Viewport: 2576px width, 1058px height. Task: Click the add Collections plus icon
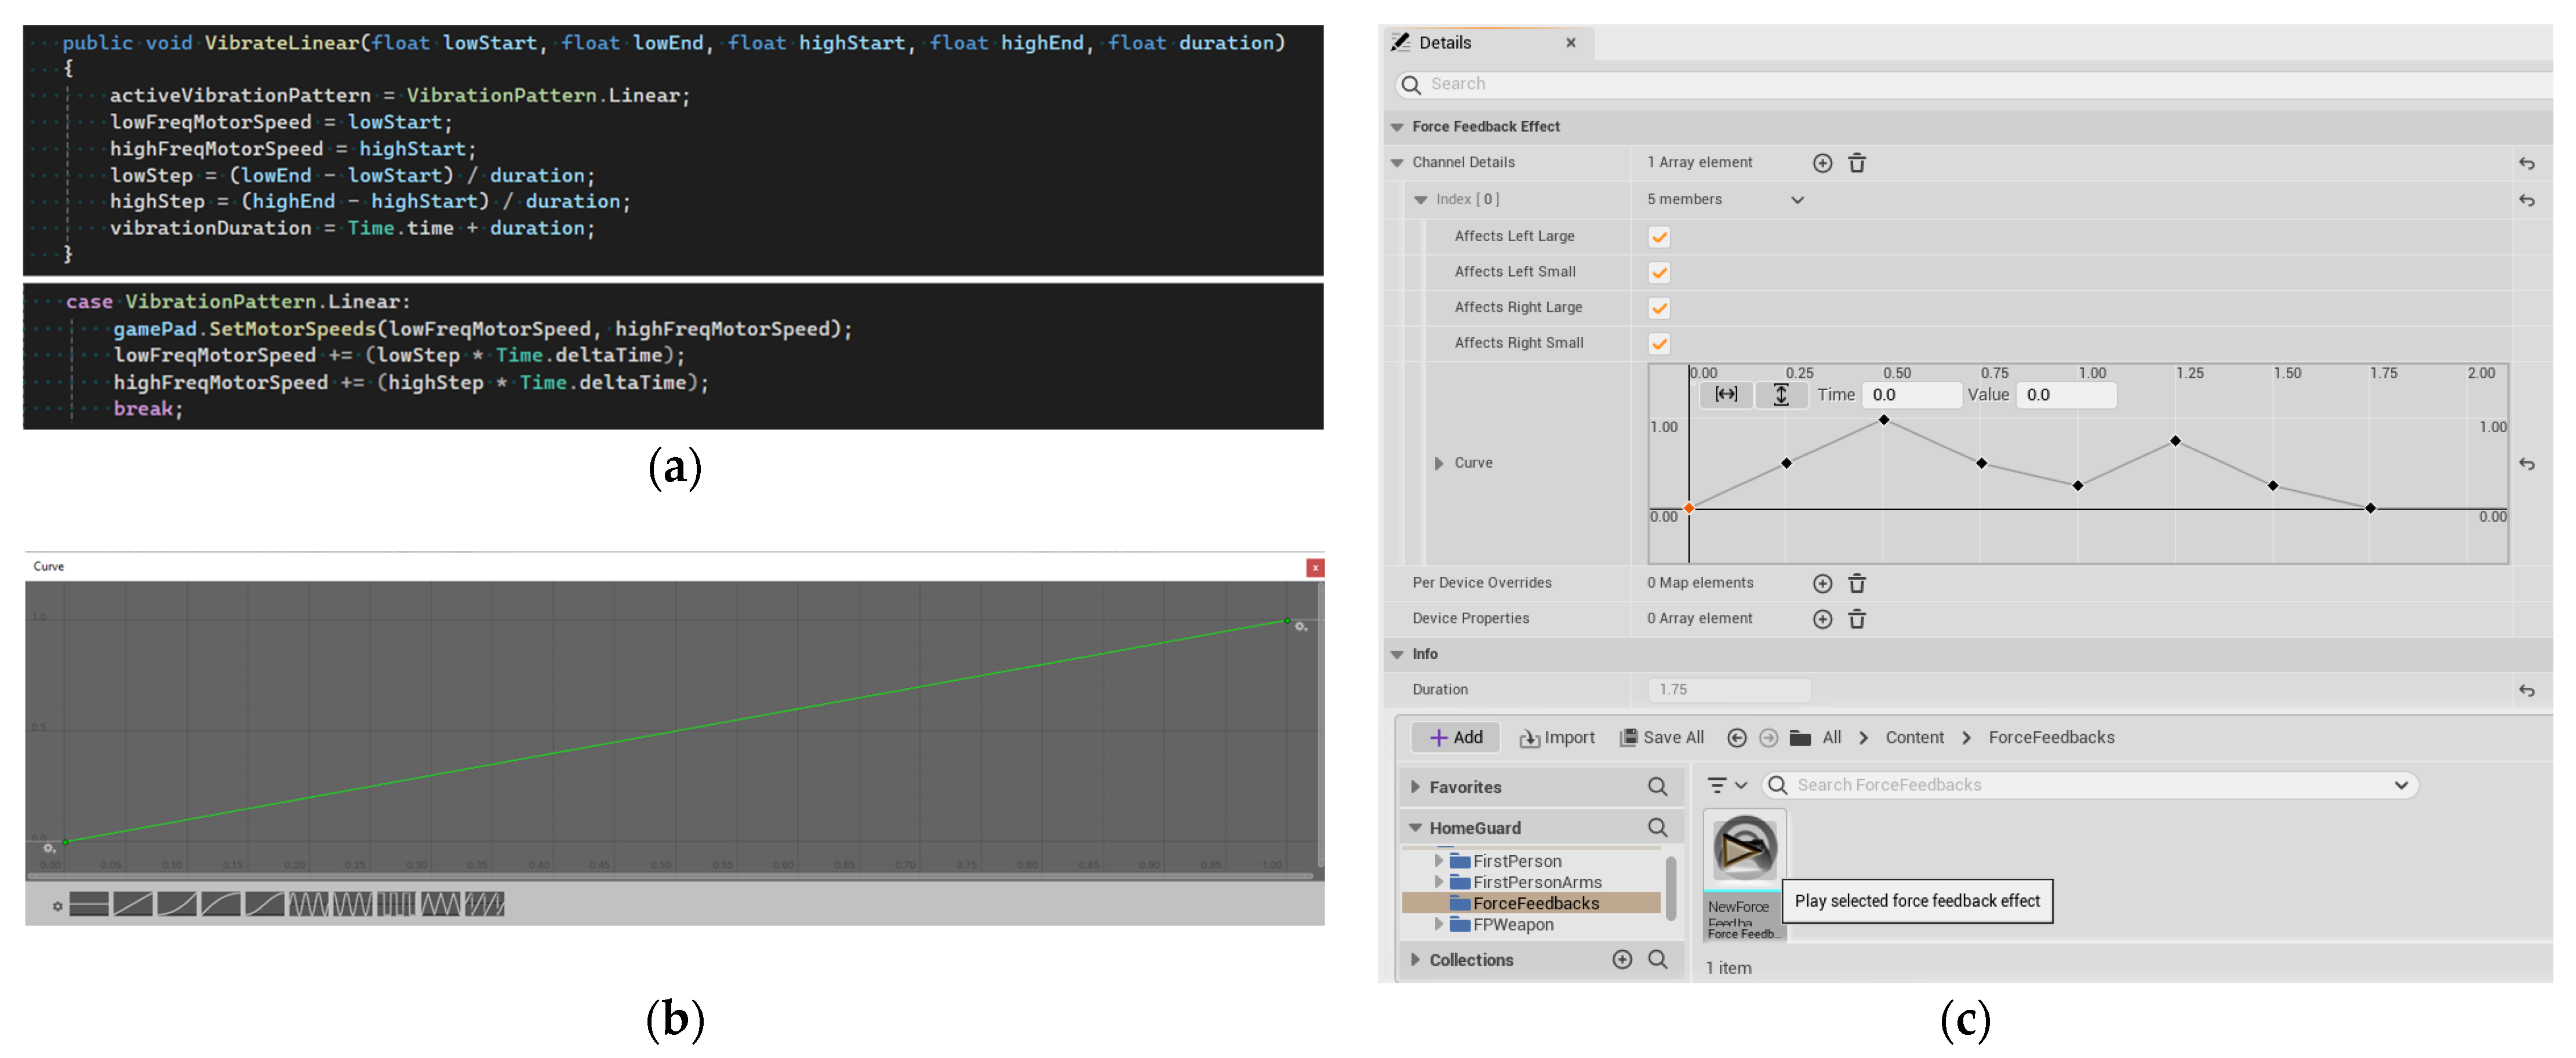(x=1622, y=960)
